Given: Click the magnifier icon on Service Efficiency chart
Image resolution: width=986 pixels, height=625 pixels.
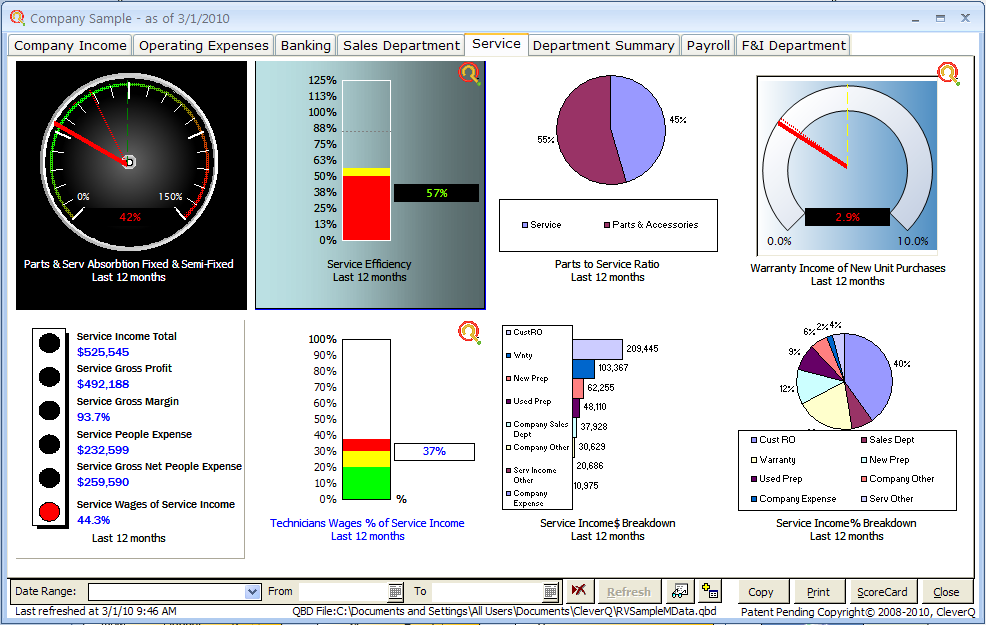Looking at the screenshot, I should point(468,74).
